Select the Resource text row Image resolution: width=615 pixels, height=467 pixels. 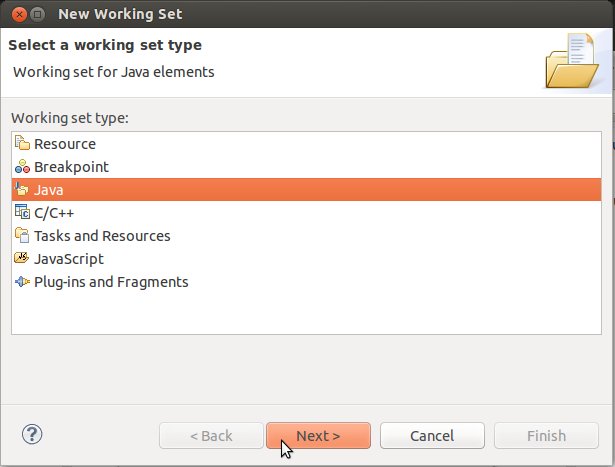click(306, 144)
